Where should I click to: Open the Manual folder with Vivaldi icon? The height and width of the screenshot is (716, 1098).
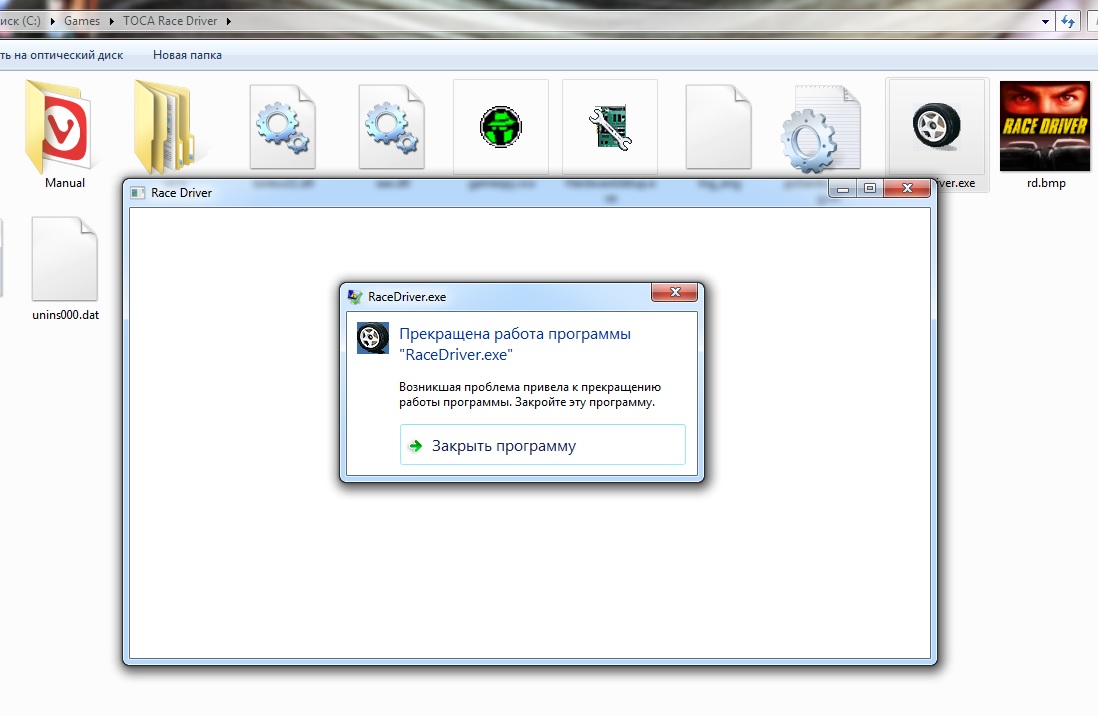pos(59,128)
